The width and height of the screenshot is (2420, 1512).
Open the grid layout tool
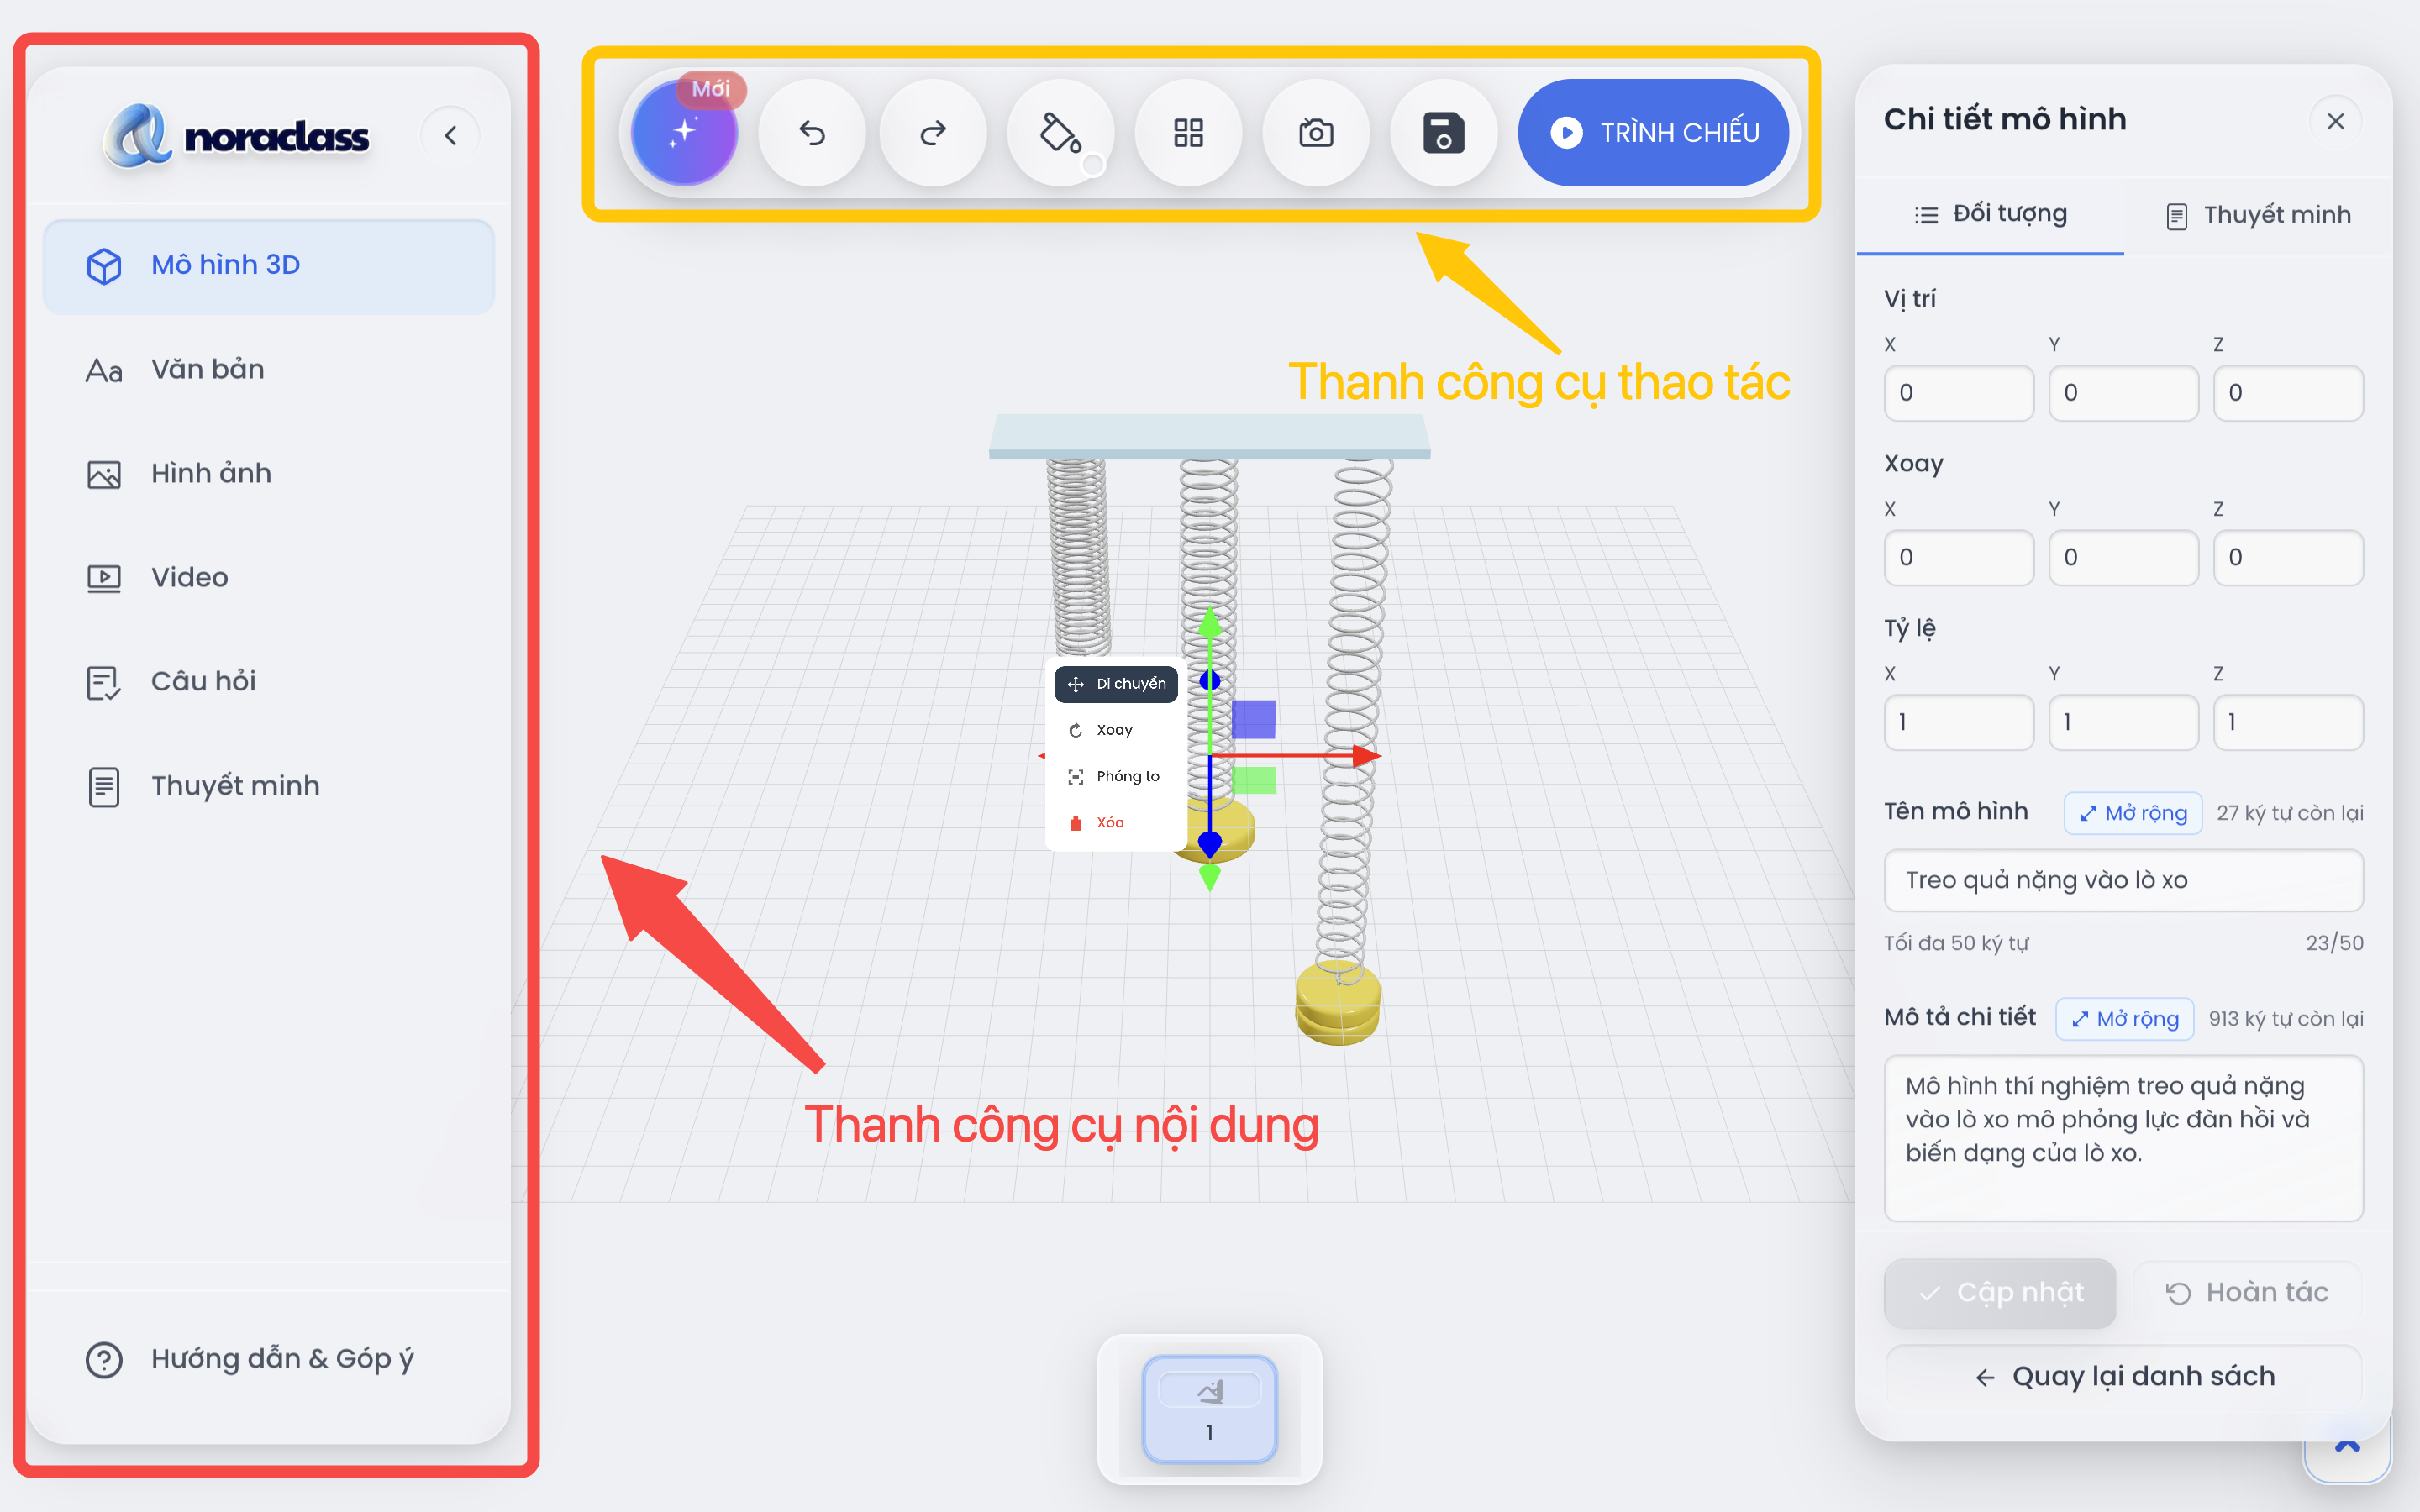[1188, 132]
